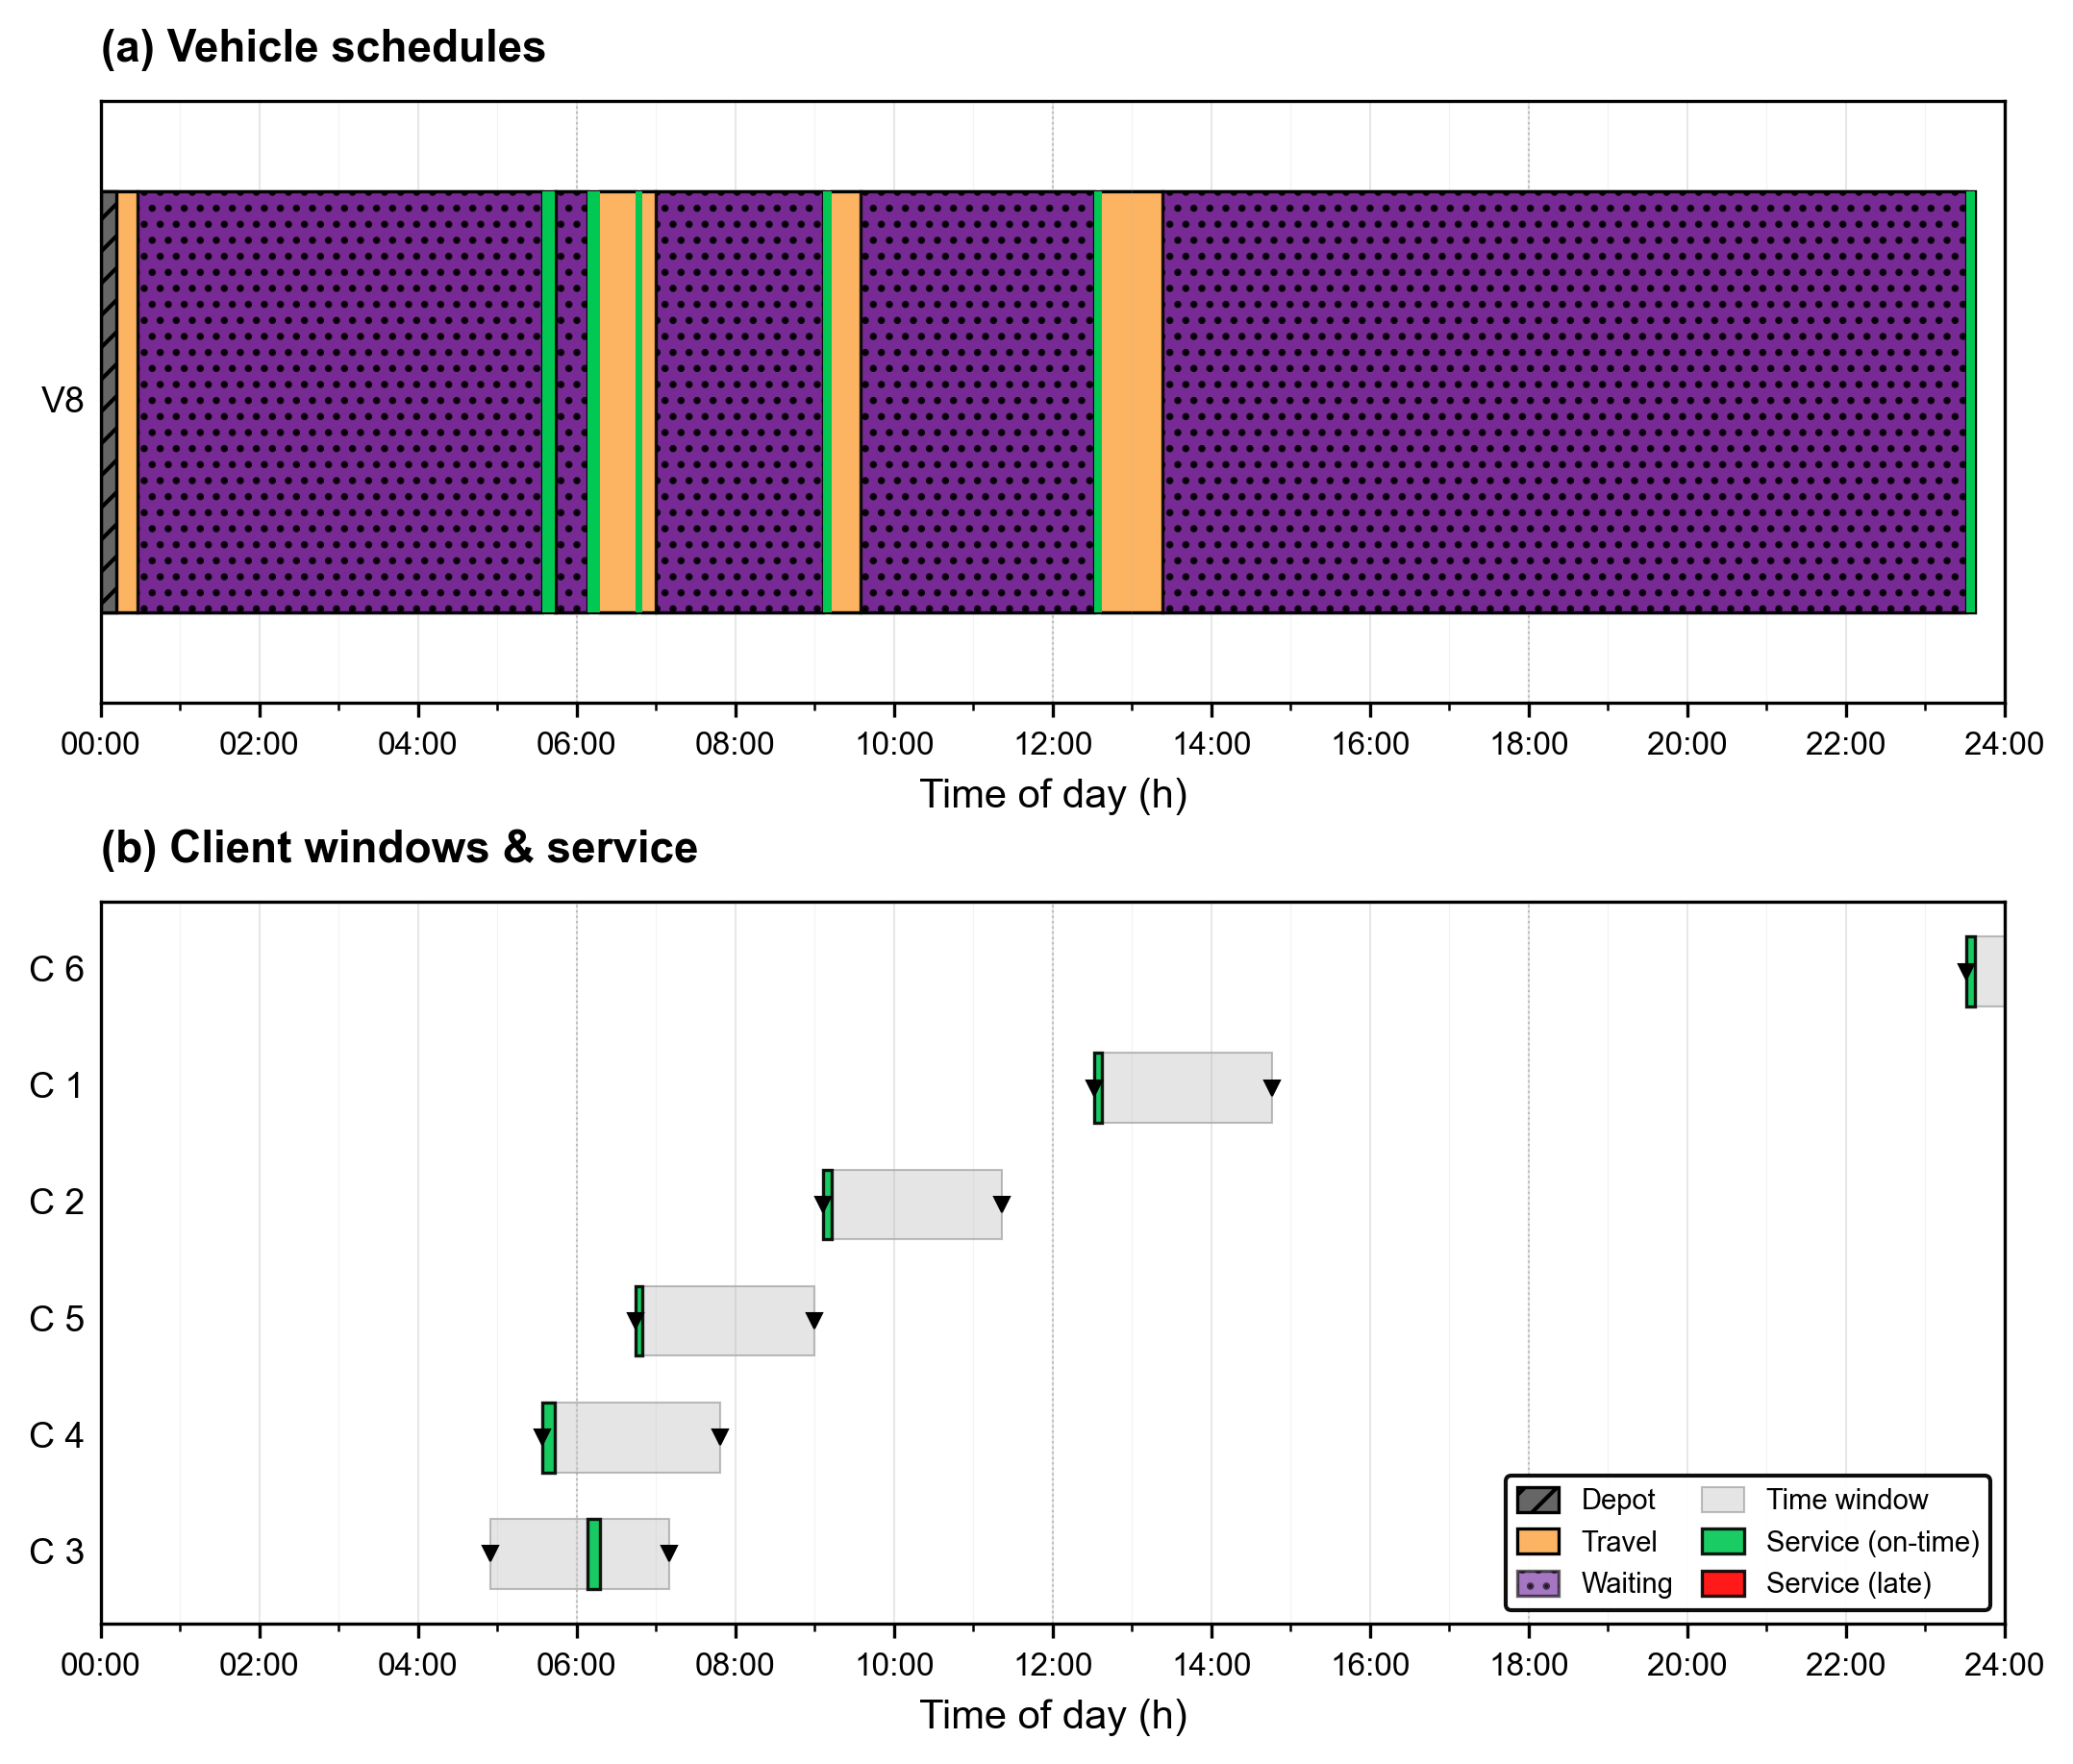Click the grey Time window legend swatch
The height and width of the screenshot is (1764, 2073).
[x=1722, y=1500]
